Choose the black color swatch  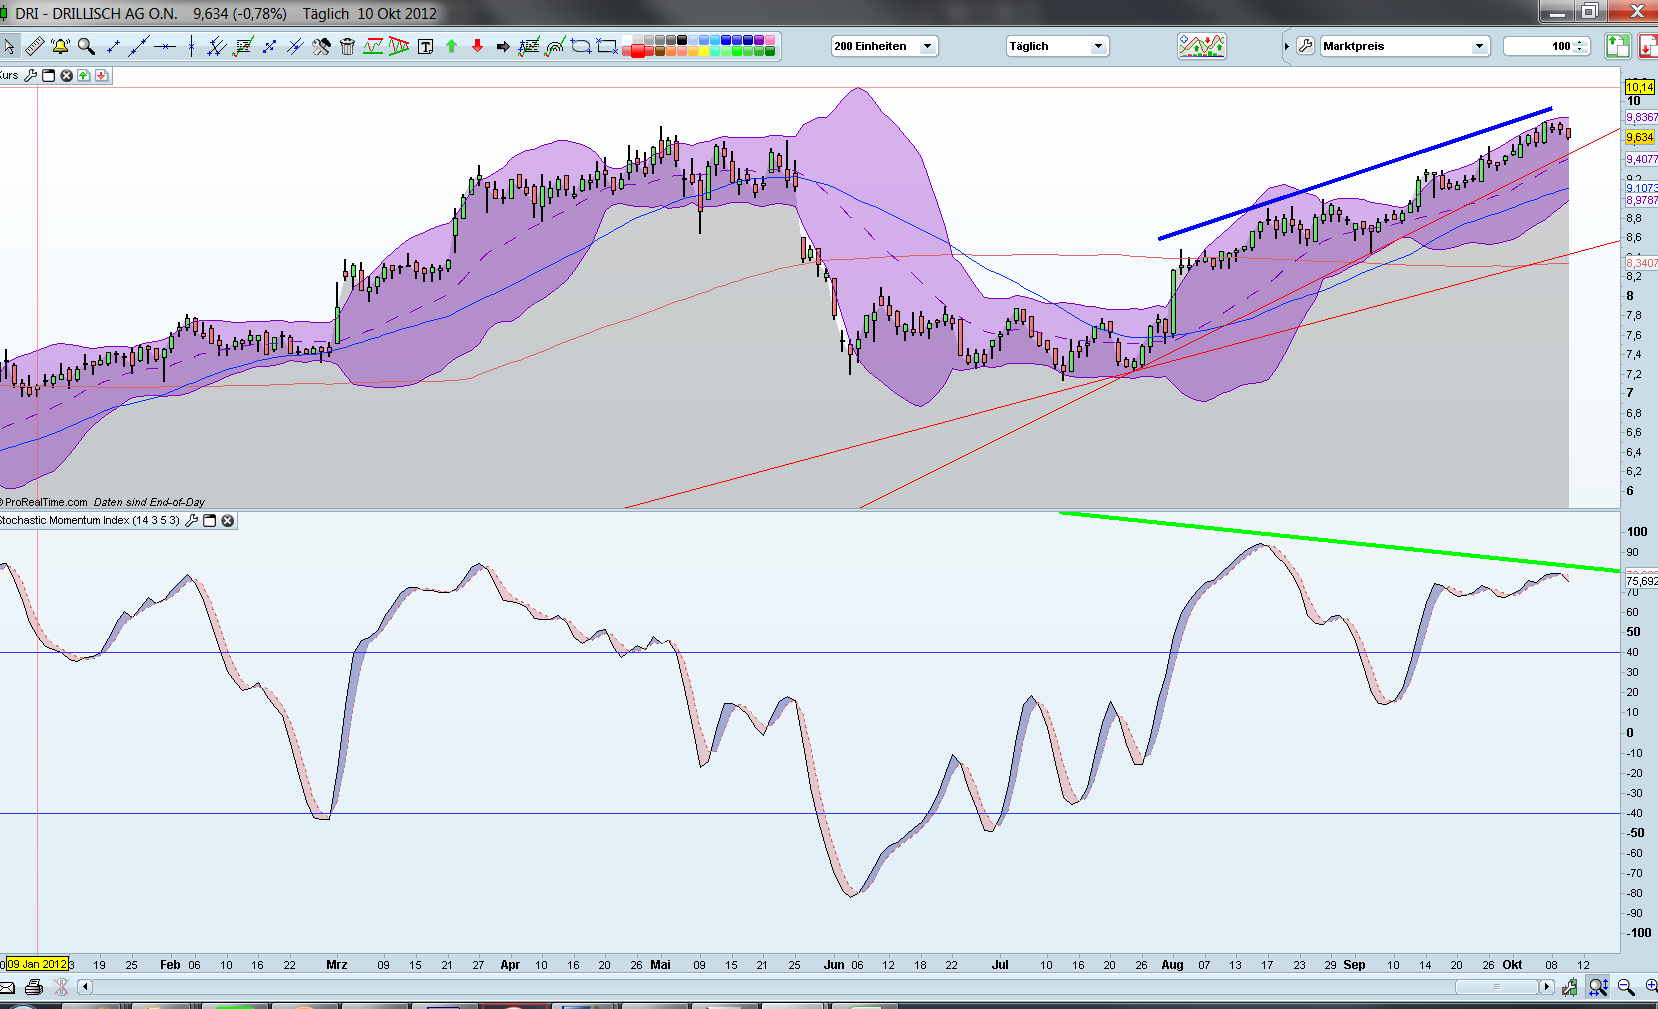click(x=683, y=41)
